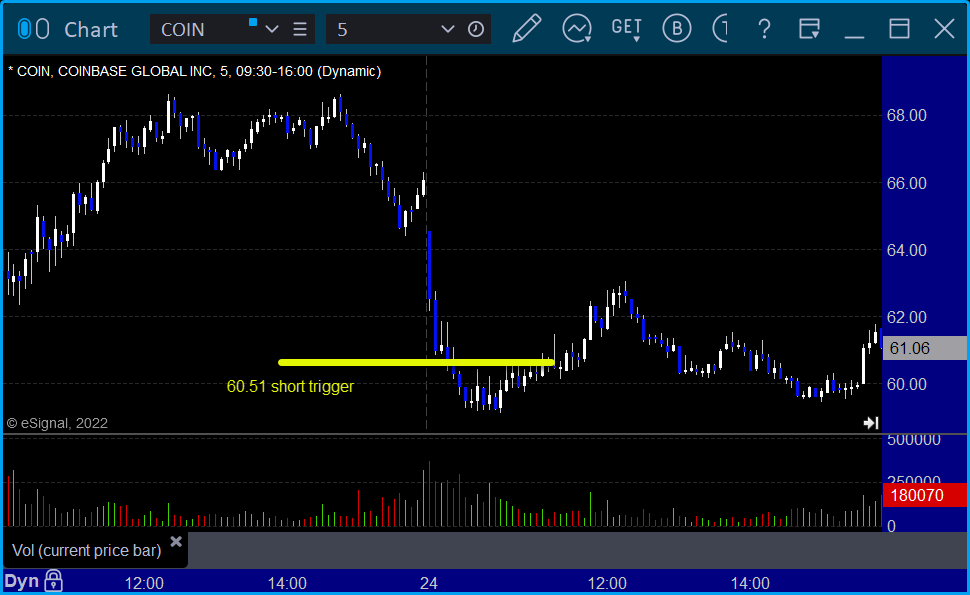Click the circled B toolbar icon

tap(677, 28)
